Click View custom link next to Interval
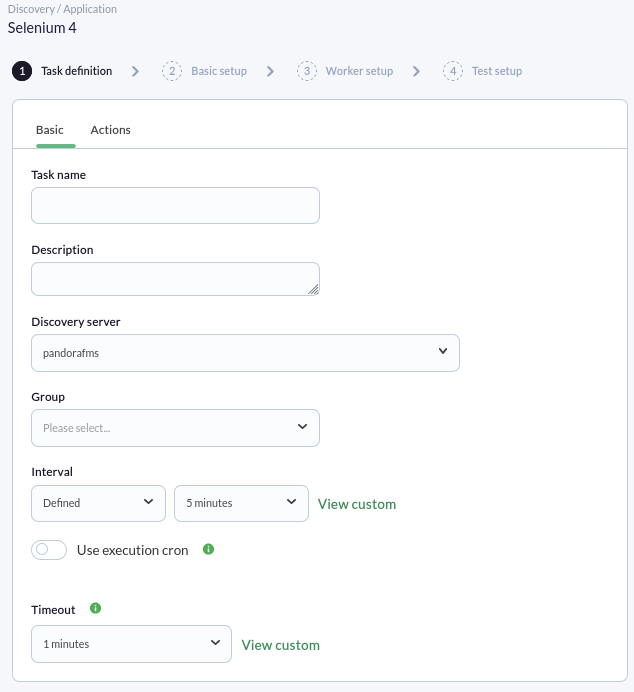This screenshot has height=692, width=634. pos(357,504)
